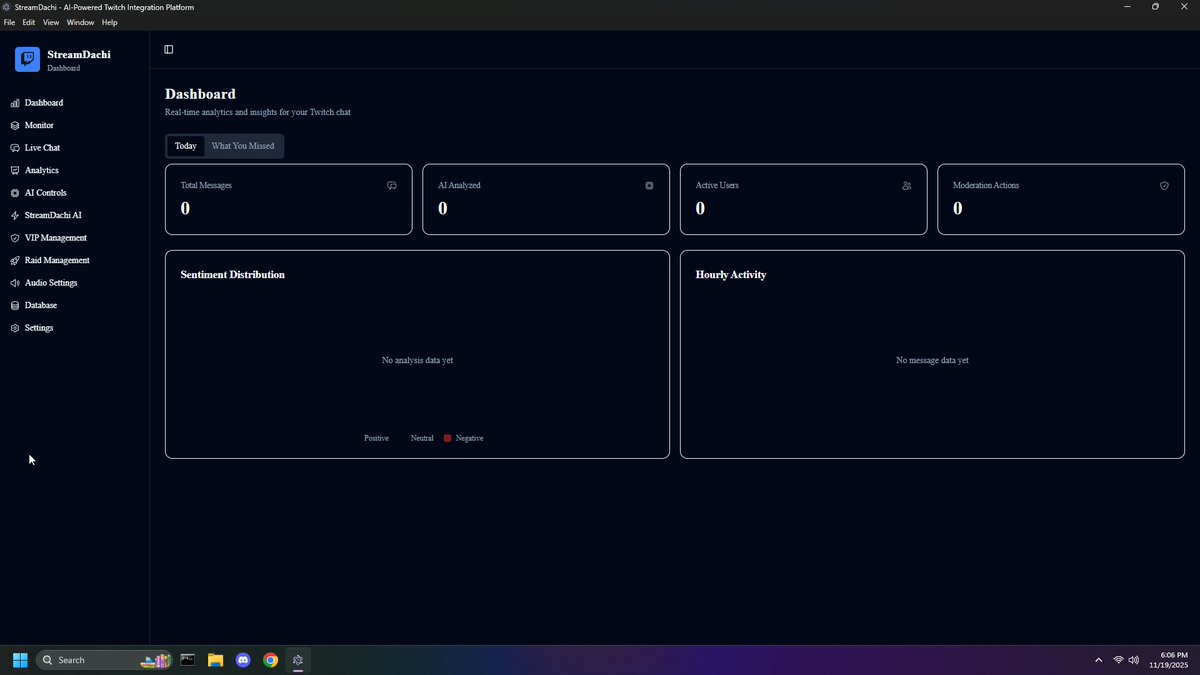Viewport: 1200px width, 675px height.
Task: Switch to the What You Missed tab
Action: tap(242, 145)
